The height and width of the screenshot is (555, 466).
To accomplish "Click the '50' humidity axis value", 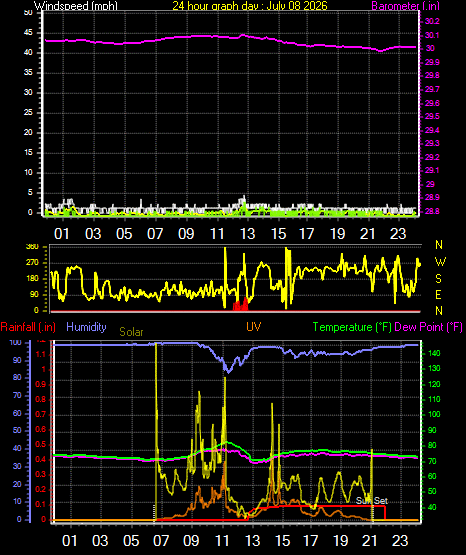I will (17, 430).
